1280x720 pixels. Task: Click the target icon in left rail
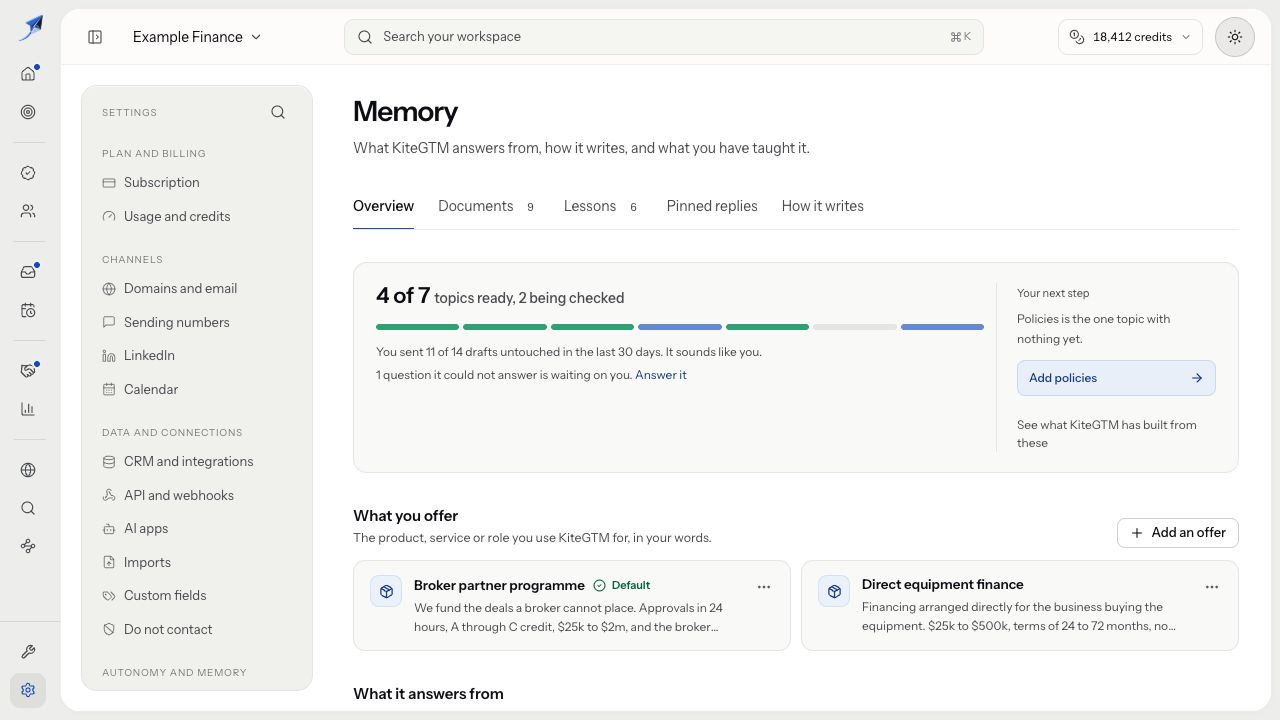pos(28,112)
